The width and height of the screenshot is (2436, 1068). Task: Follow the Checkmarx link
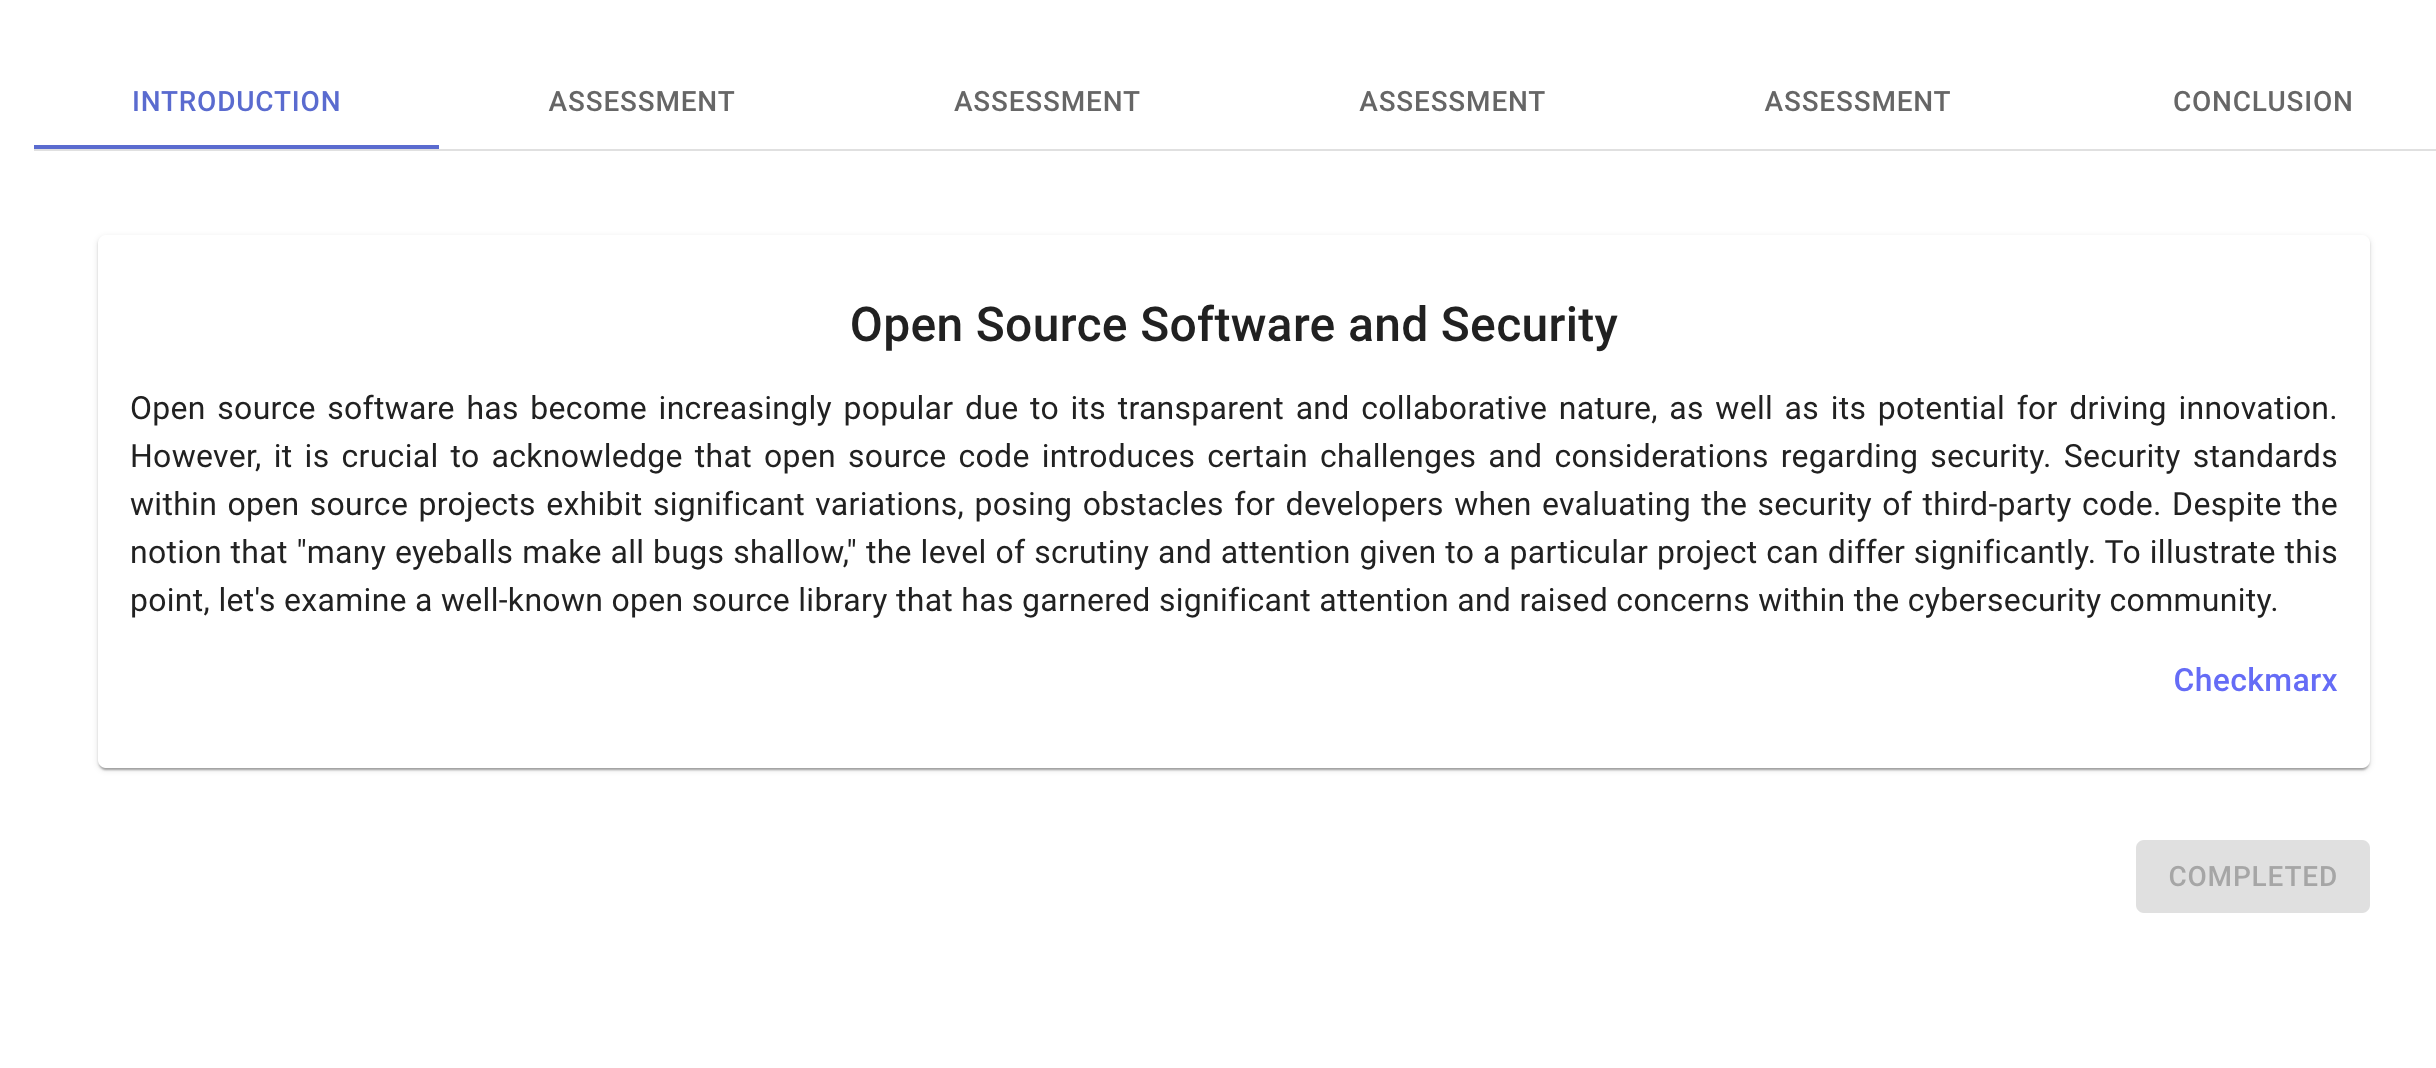pyautogui.click(x=2255, y=680)
